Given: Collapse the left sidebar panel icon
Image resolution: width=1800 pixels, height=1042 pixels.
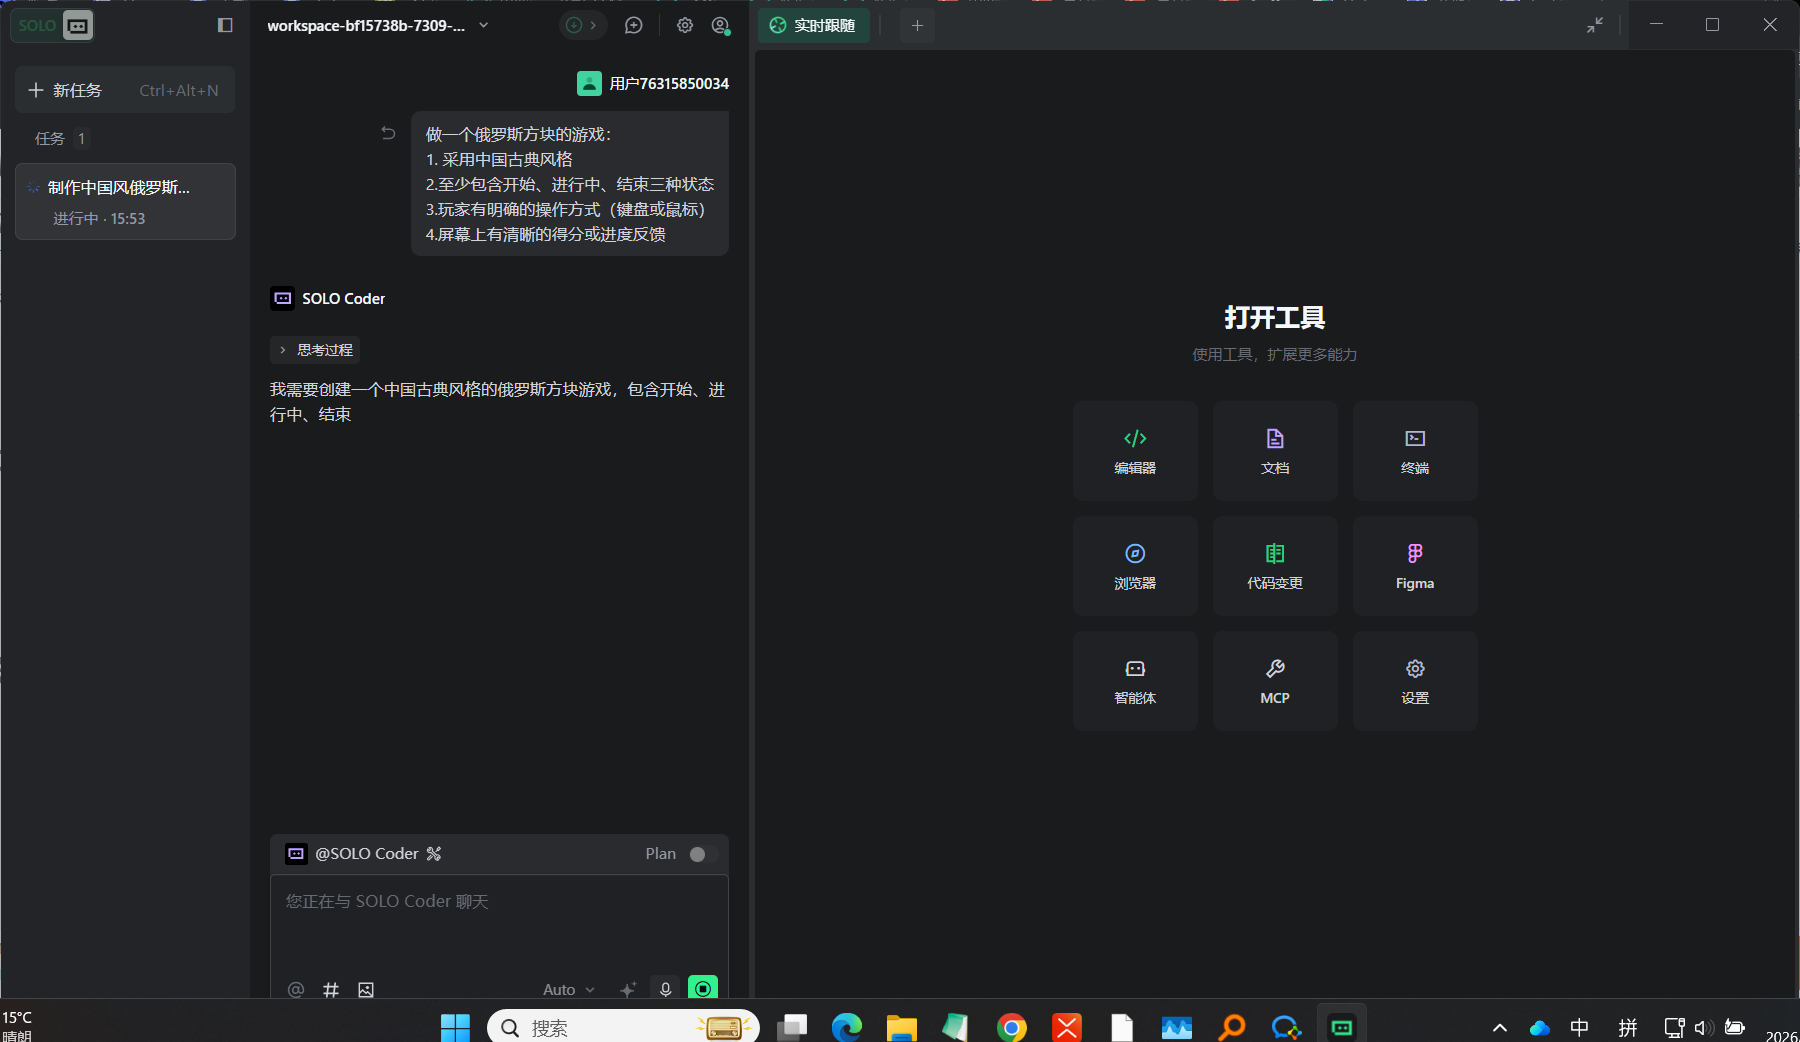Looking at the screenshot, I should [x=225, y=25].
